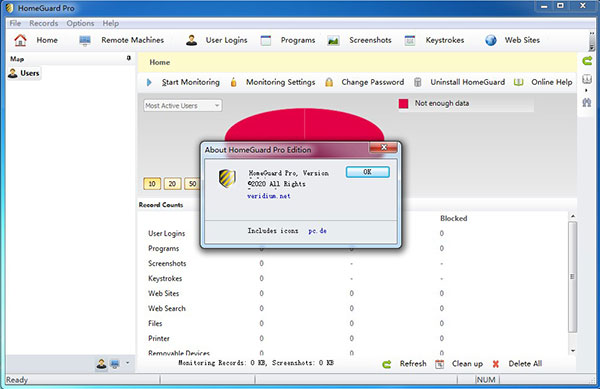The image size is (600, 389).
Task: Open the Remote Machines view
Action: tap(122, 40)
